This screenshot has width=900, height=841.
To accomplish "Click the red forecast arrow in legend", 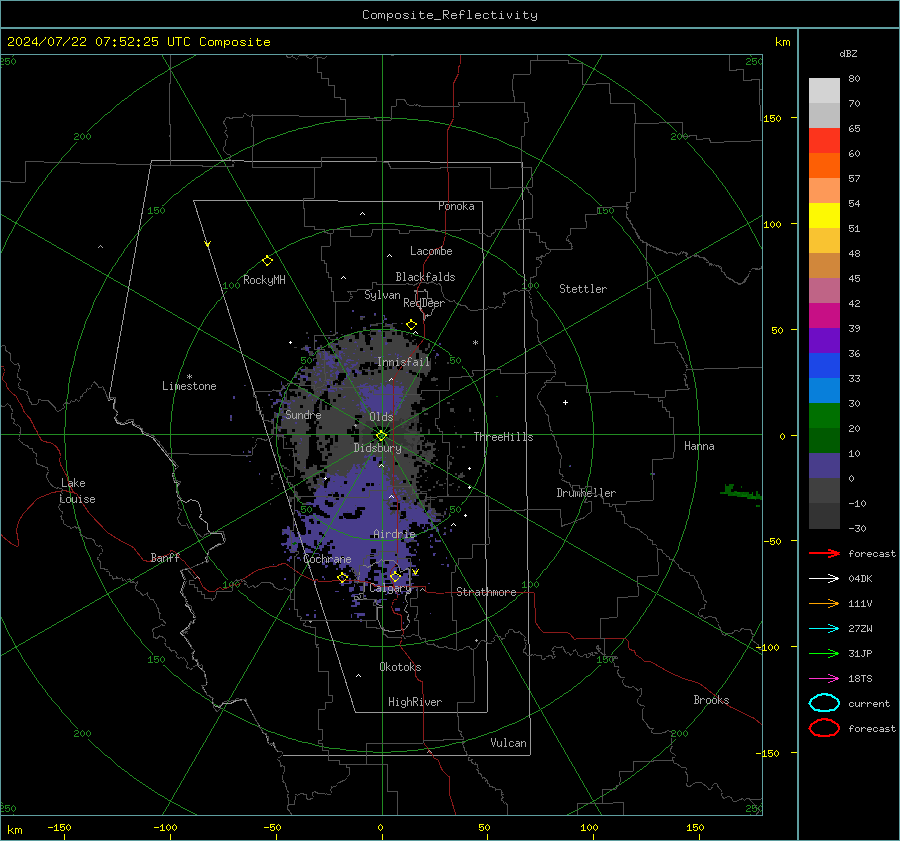I will [x=824, y=553].
